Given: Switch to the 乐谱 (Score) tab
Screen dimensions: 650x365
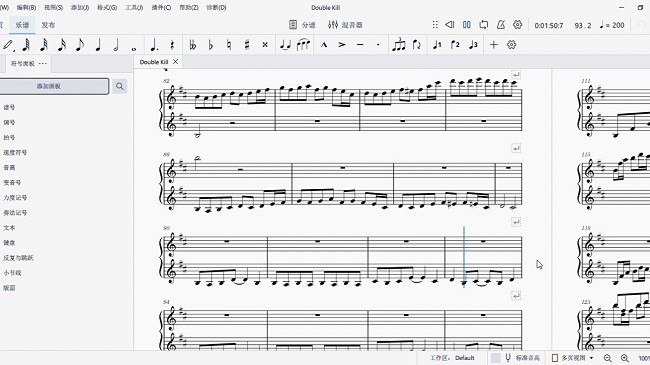Looking at the screenshot, I should coord(22,25).
